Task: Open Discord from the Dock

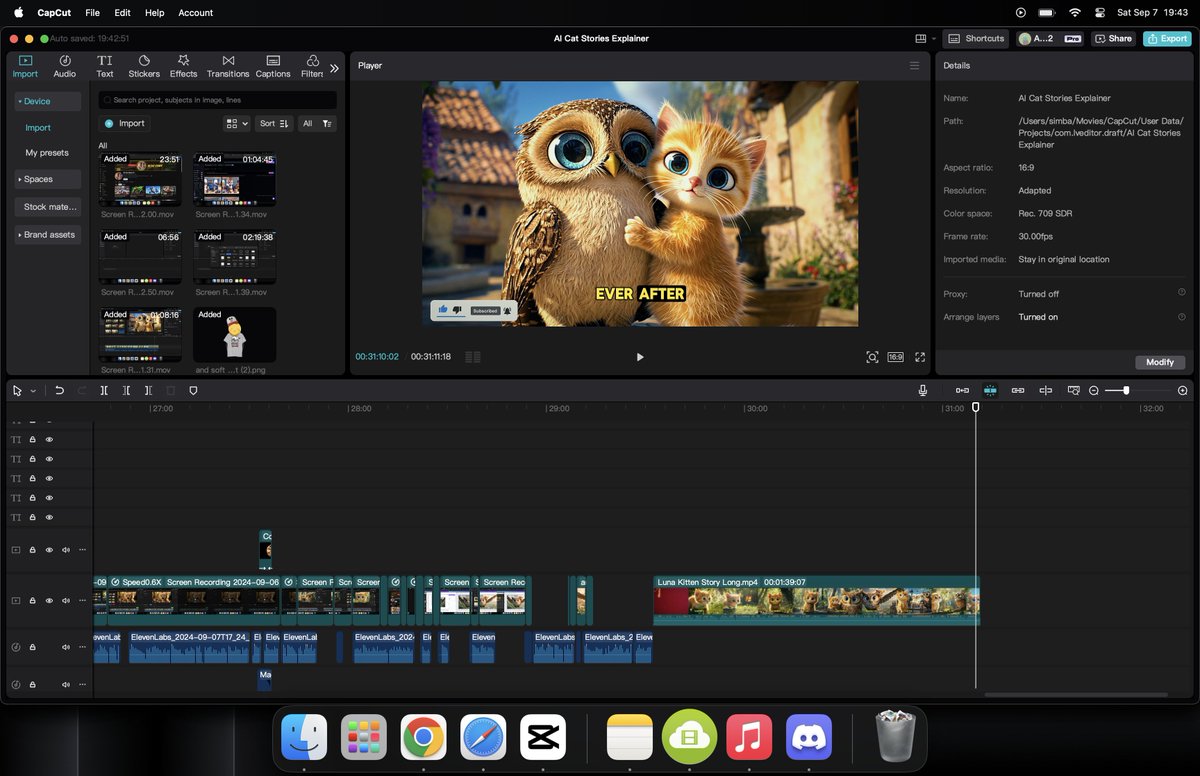Action: (x=809, y=738)
